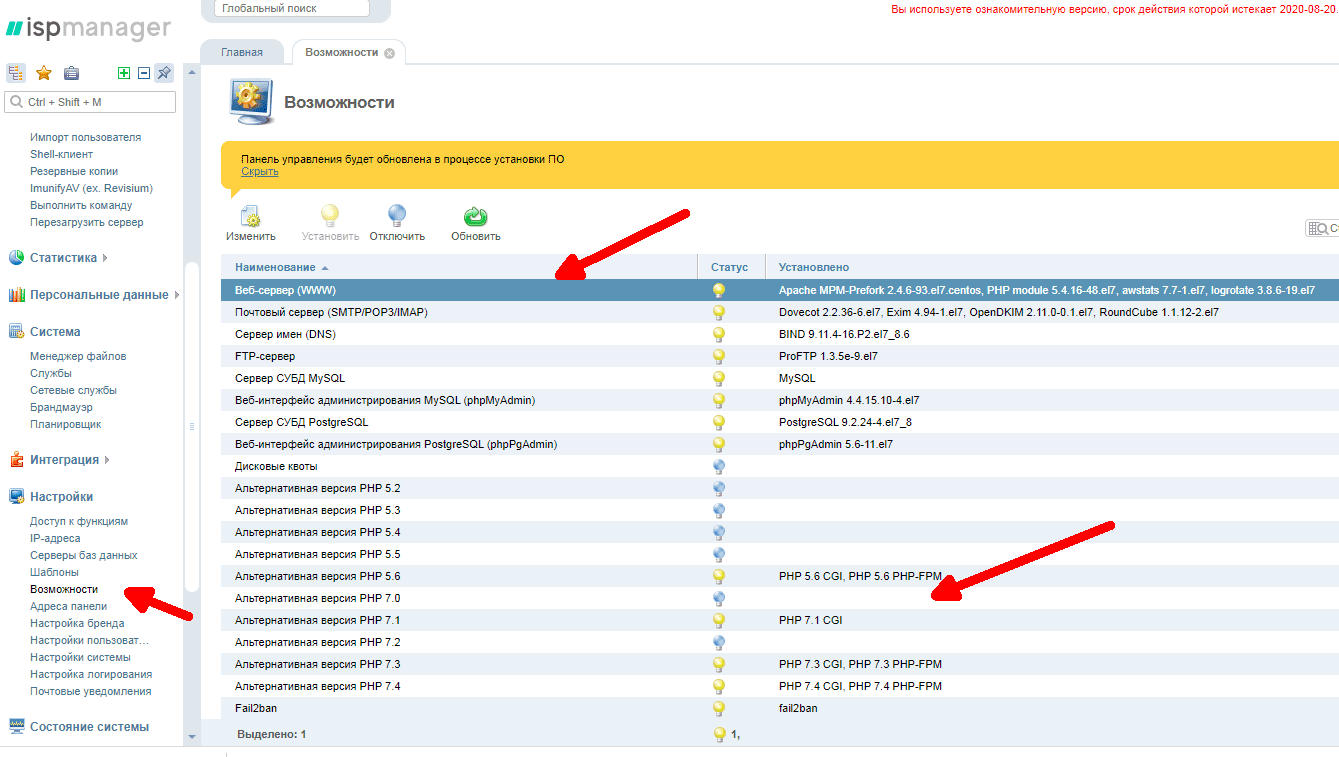Expand all menu sections with green plus

click(124, 73)
